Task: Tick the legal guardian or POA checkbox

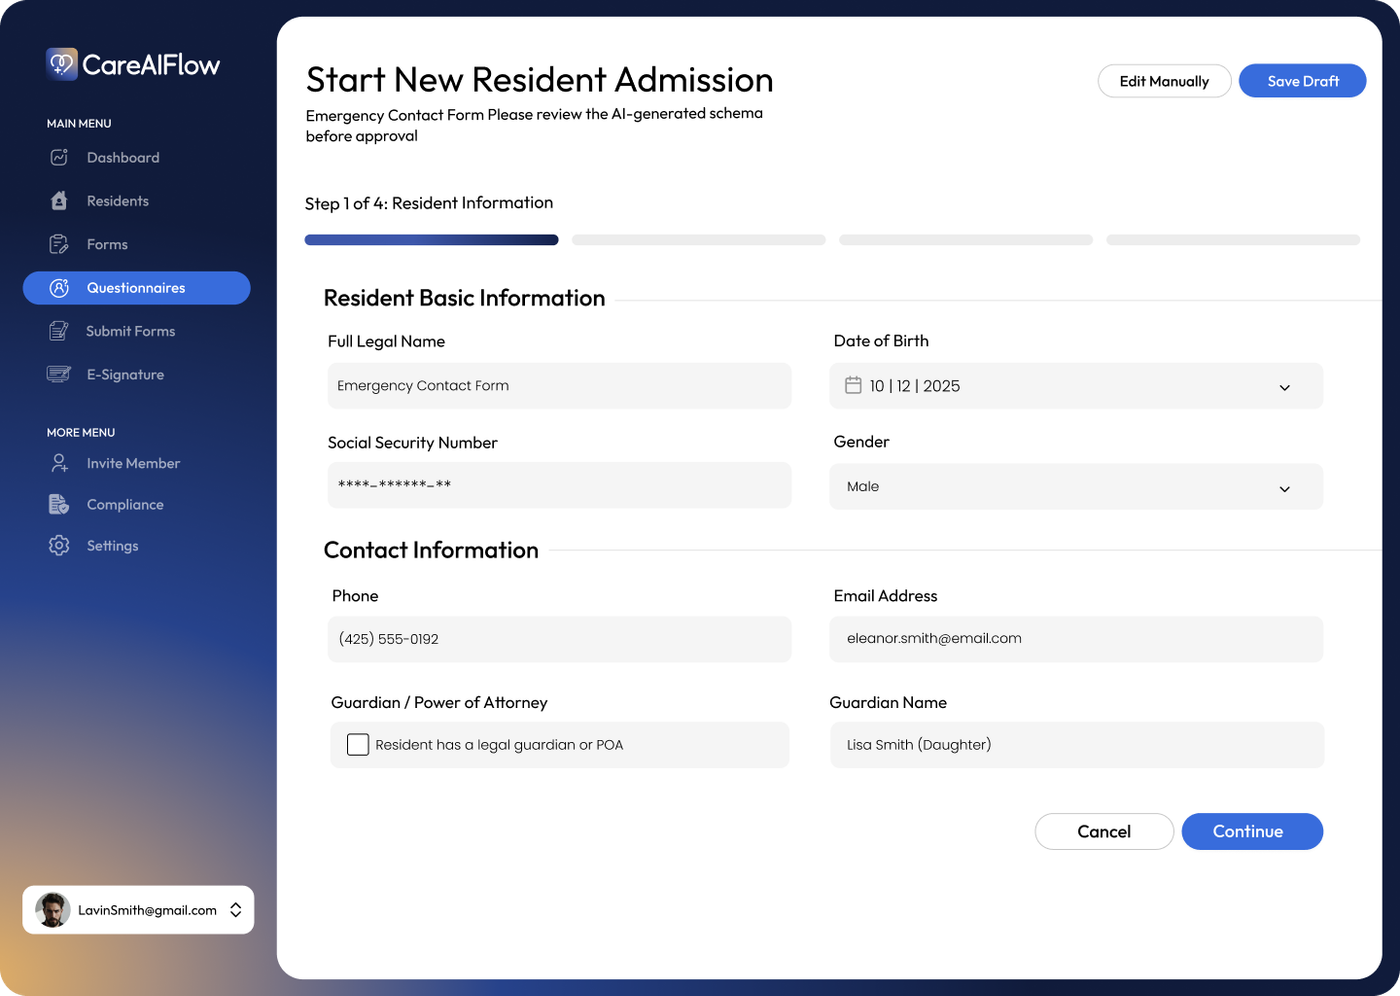Action: click(x=358, y=744)
